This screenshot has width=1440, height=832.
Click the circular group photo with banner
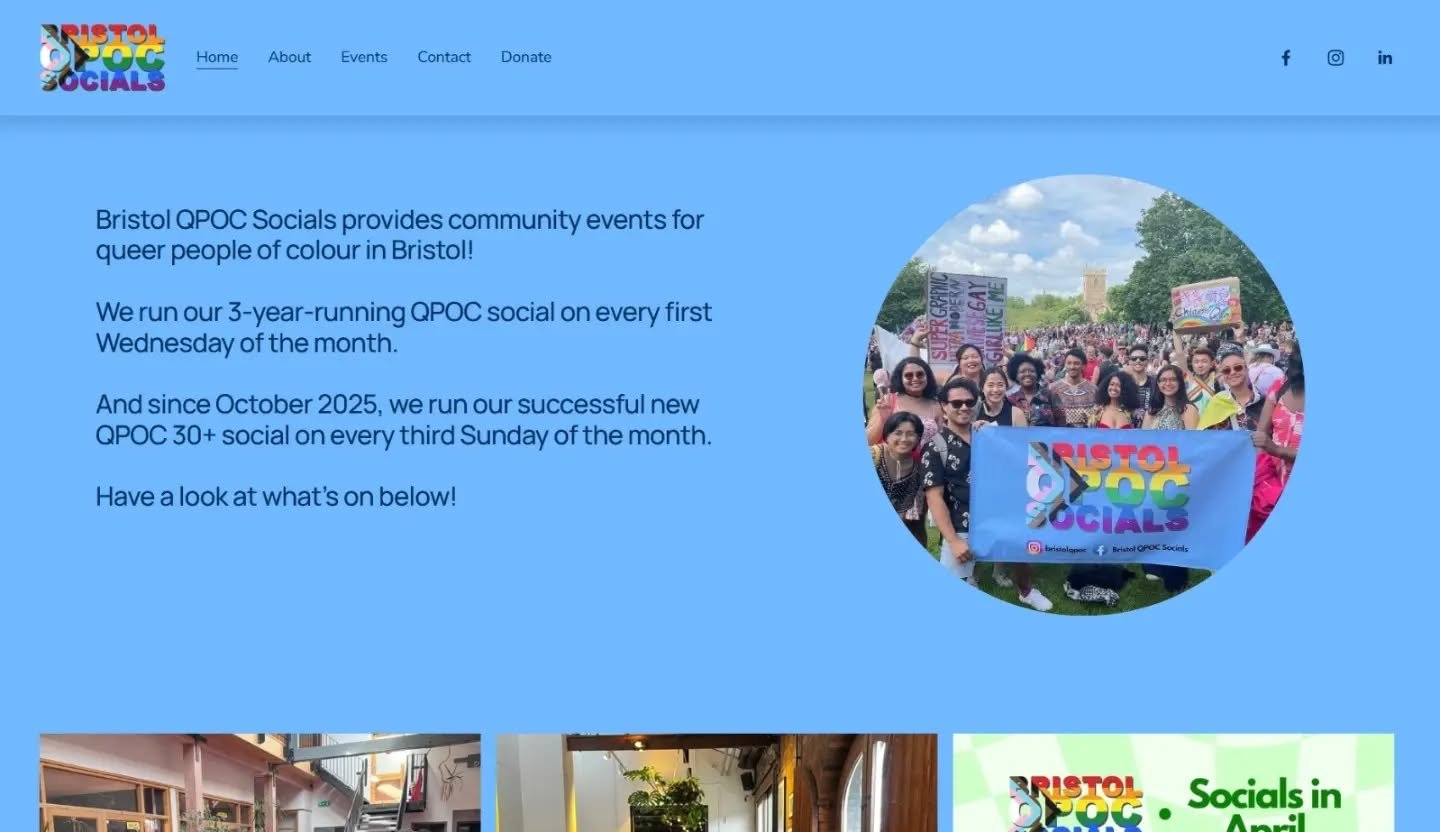pos(1085,394)
